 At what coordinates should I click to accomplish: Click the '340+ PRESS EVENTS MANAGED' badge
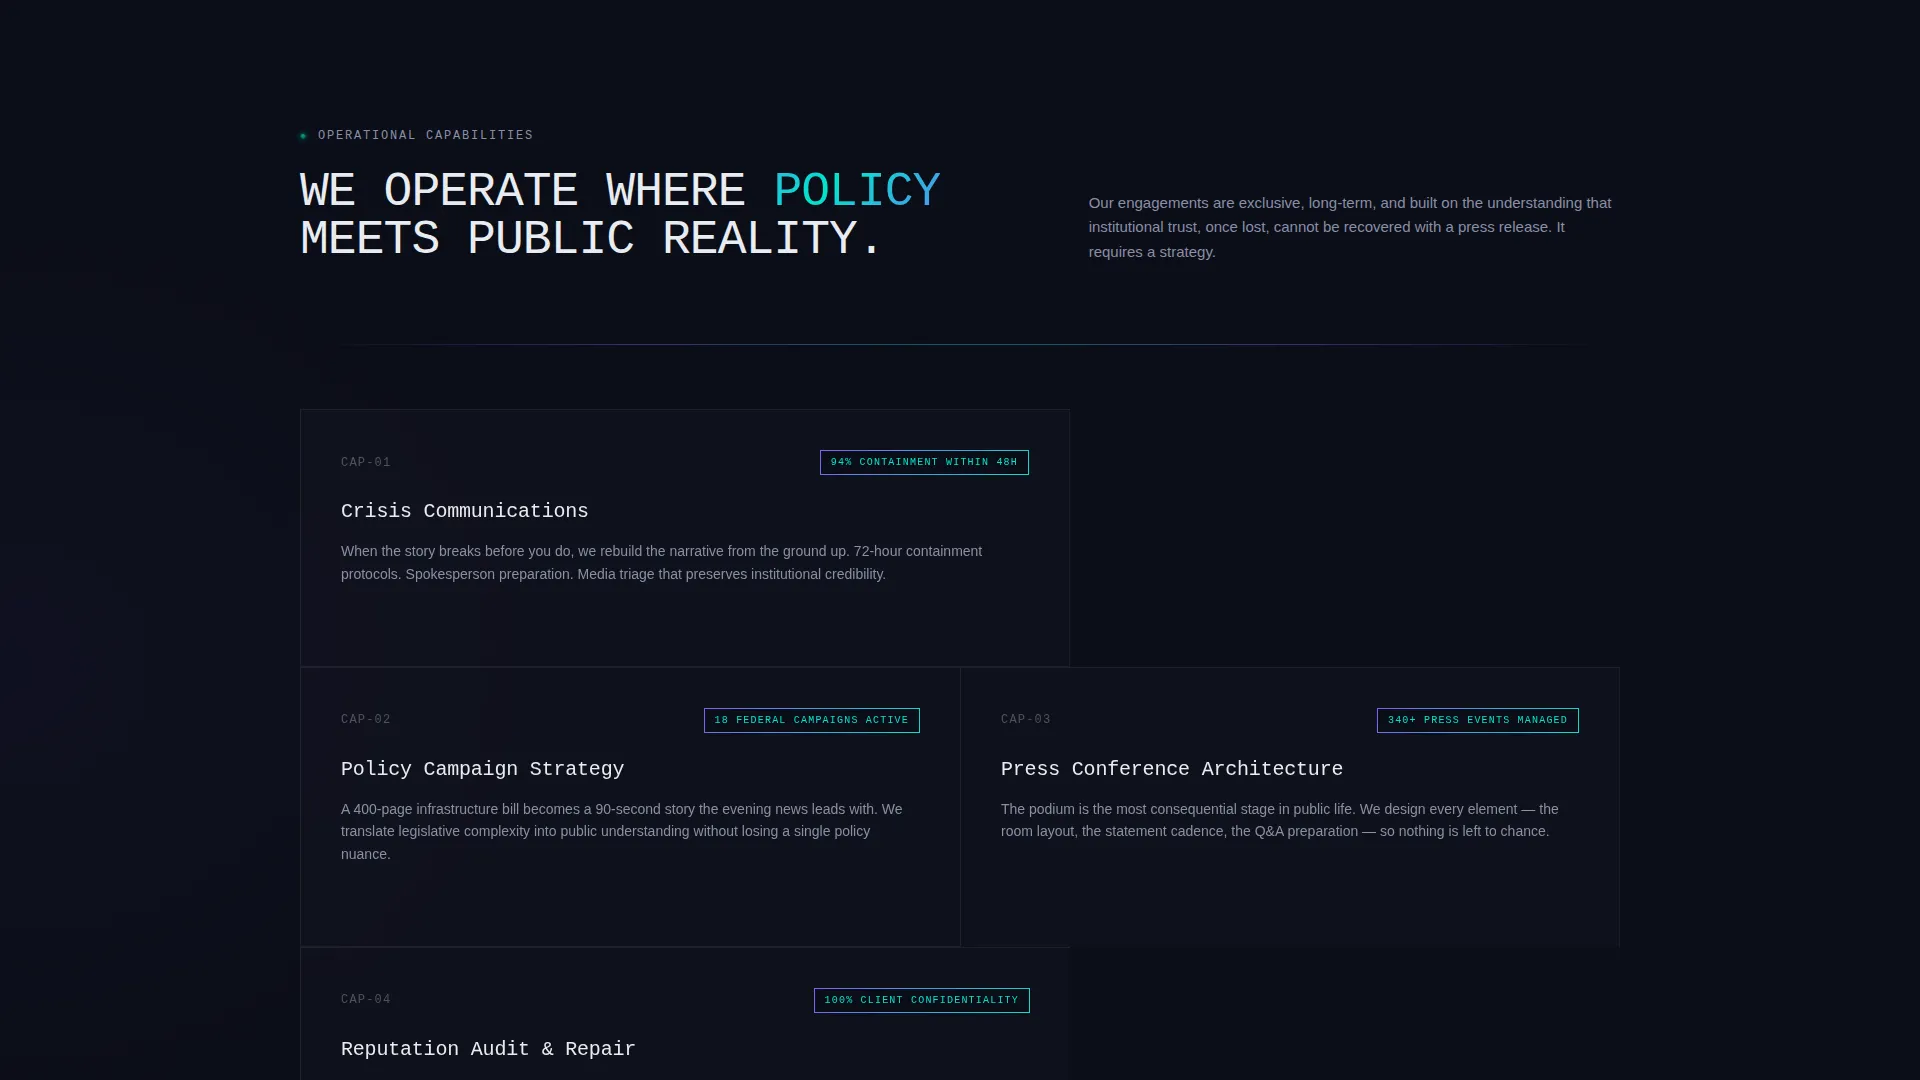(1478, 720)
